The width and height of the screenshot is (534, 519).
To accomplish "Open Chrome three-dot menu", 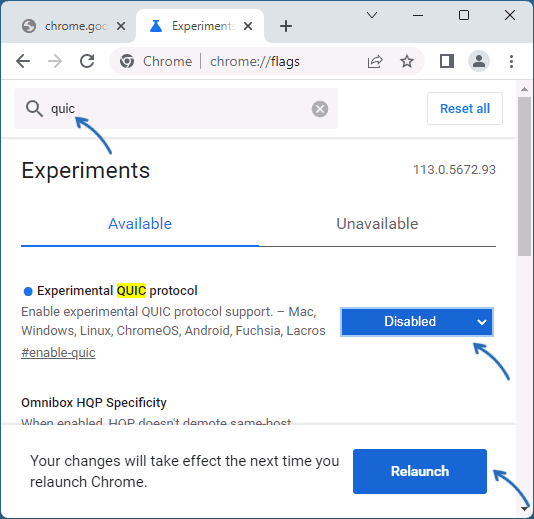I will coord(511,62).
